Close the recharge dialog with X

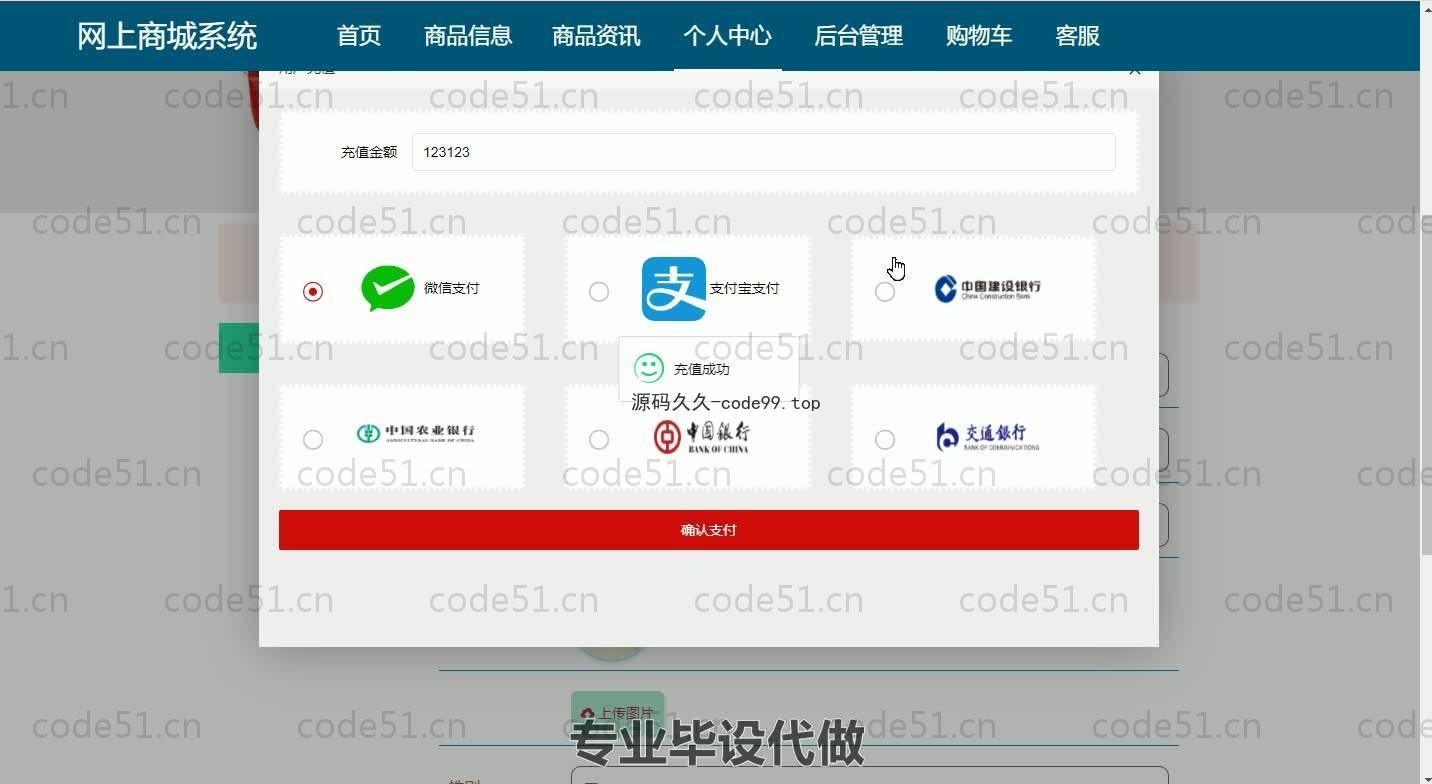click(x=1134, y=71)
